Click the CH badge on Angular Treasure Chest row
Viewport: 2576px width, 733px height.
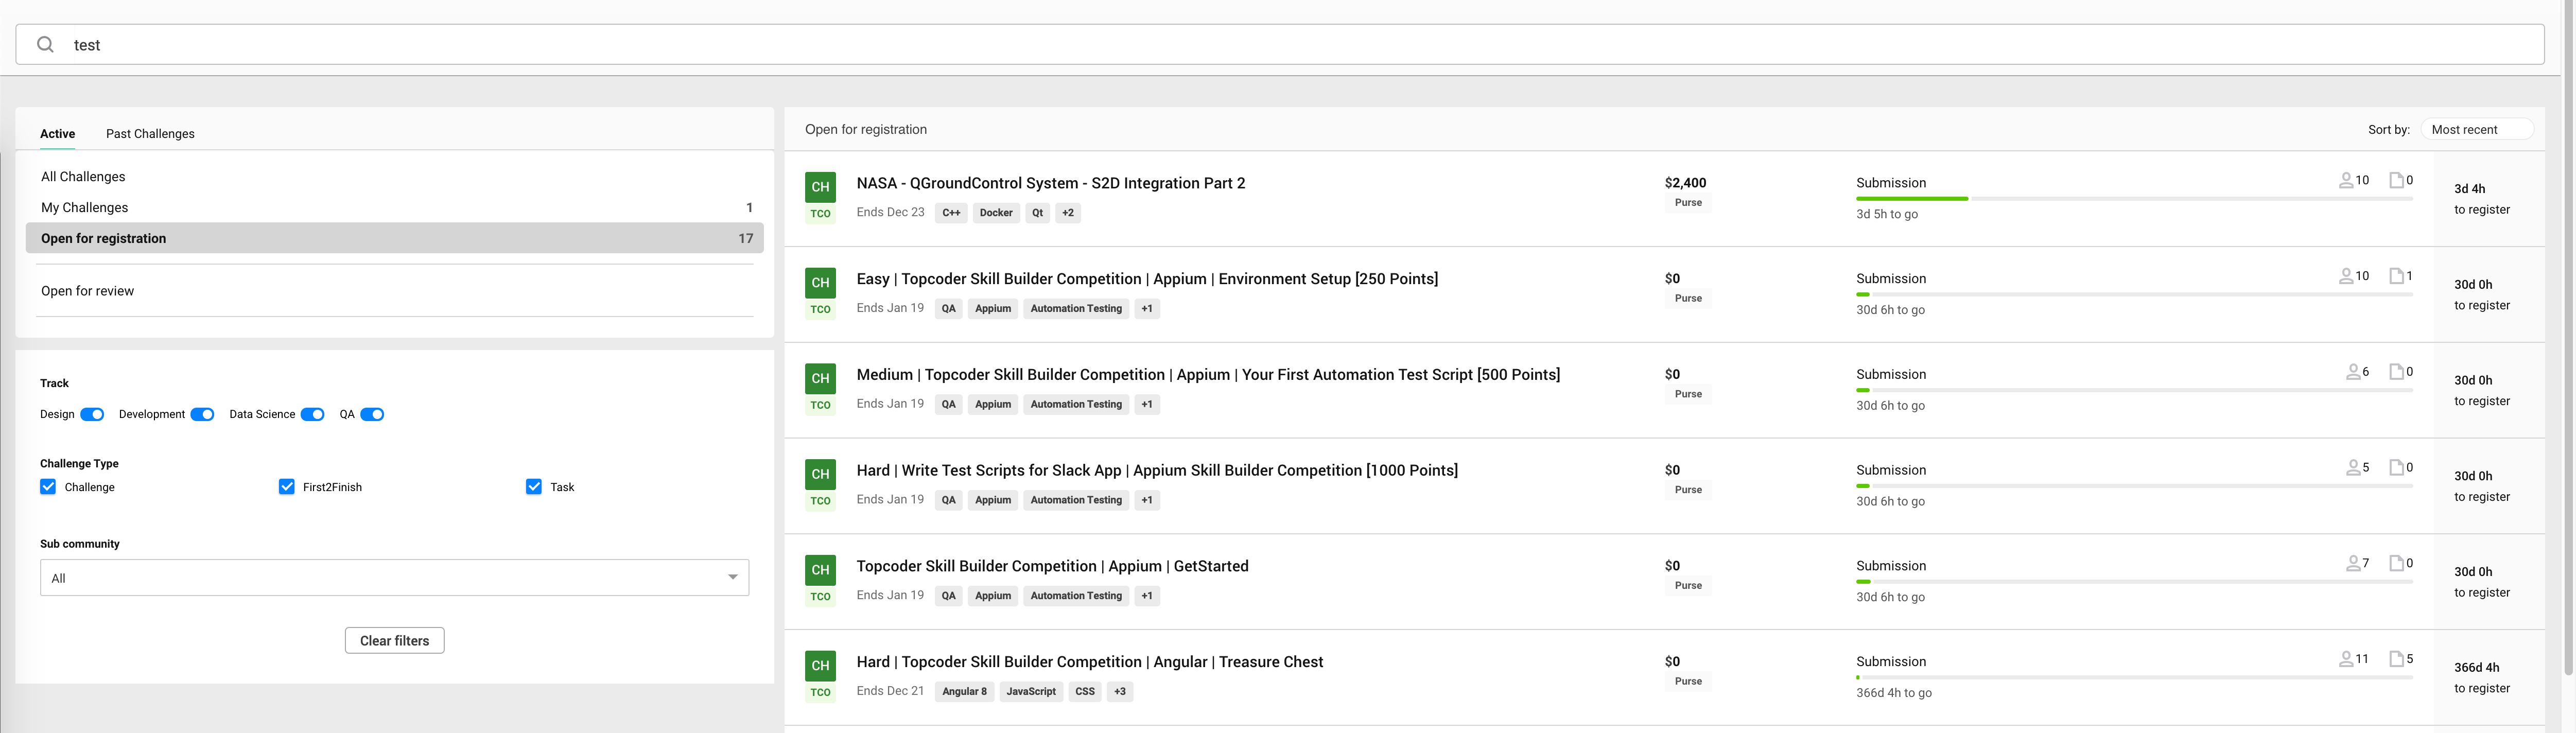(x=820, y=666)
